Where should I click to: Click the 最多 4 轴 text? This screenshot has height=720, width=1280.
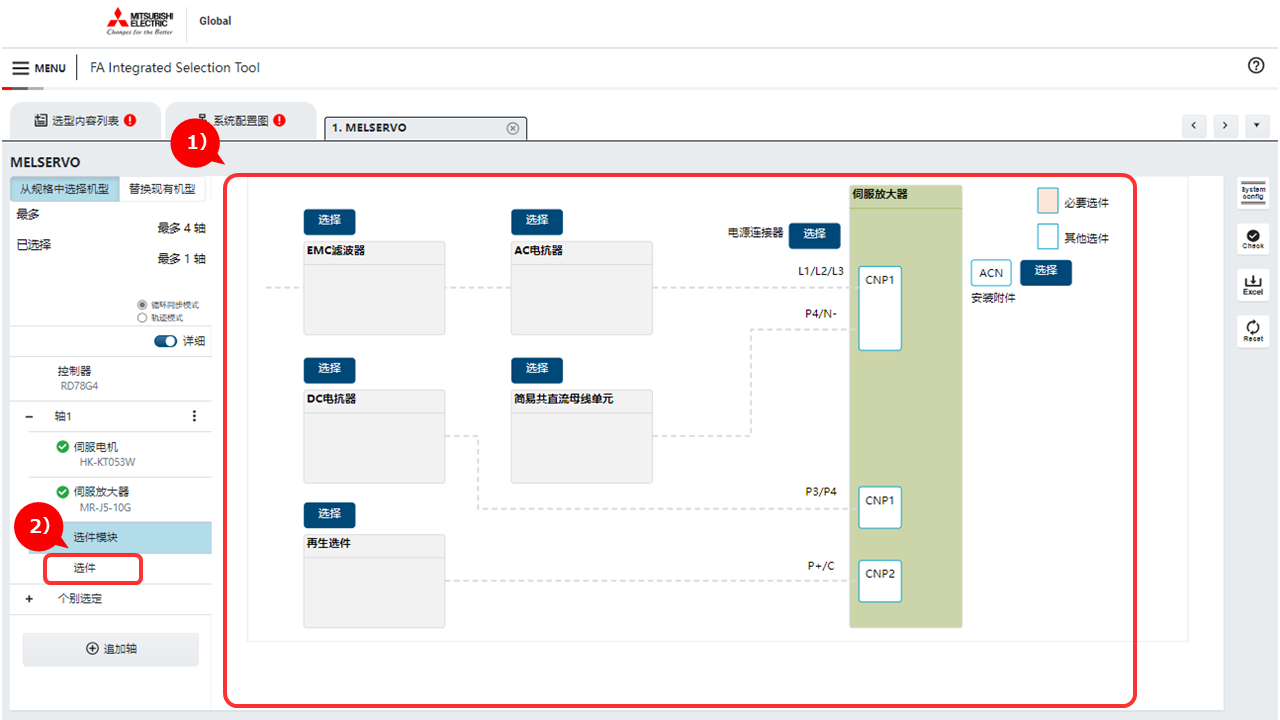pyautogui.click(x=181, y=228)
